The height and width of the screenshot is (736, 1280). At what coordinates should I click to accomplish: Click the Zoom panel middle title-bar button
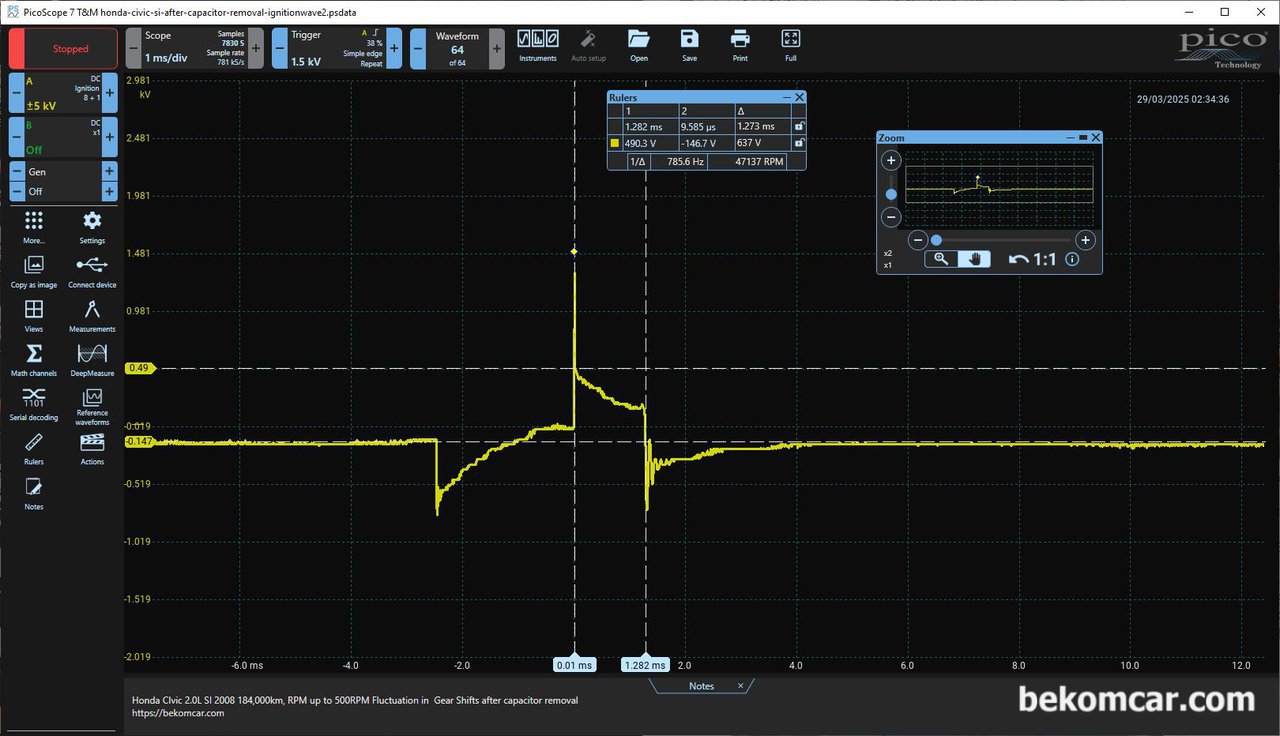[1083, 137]
